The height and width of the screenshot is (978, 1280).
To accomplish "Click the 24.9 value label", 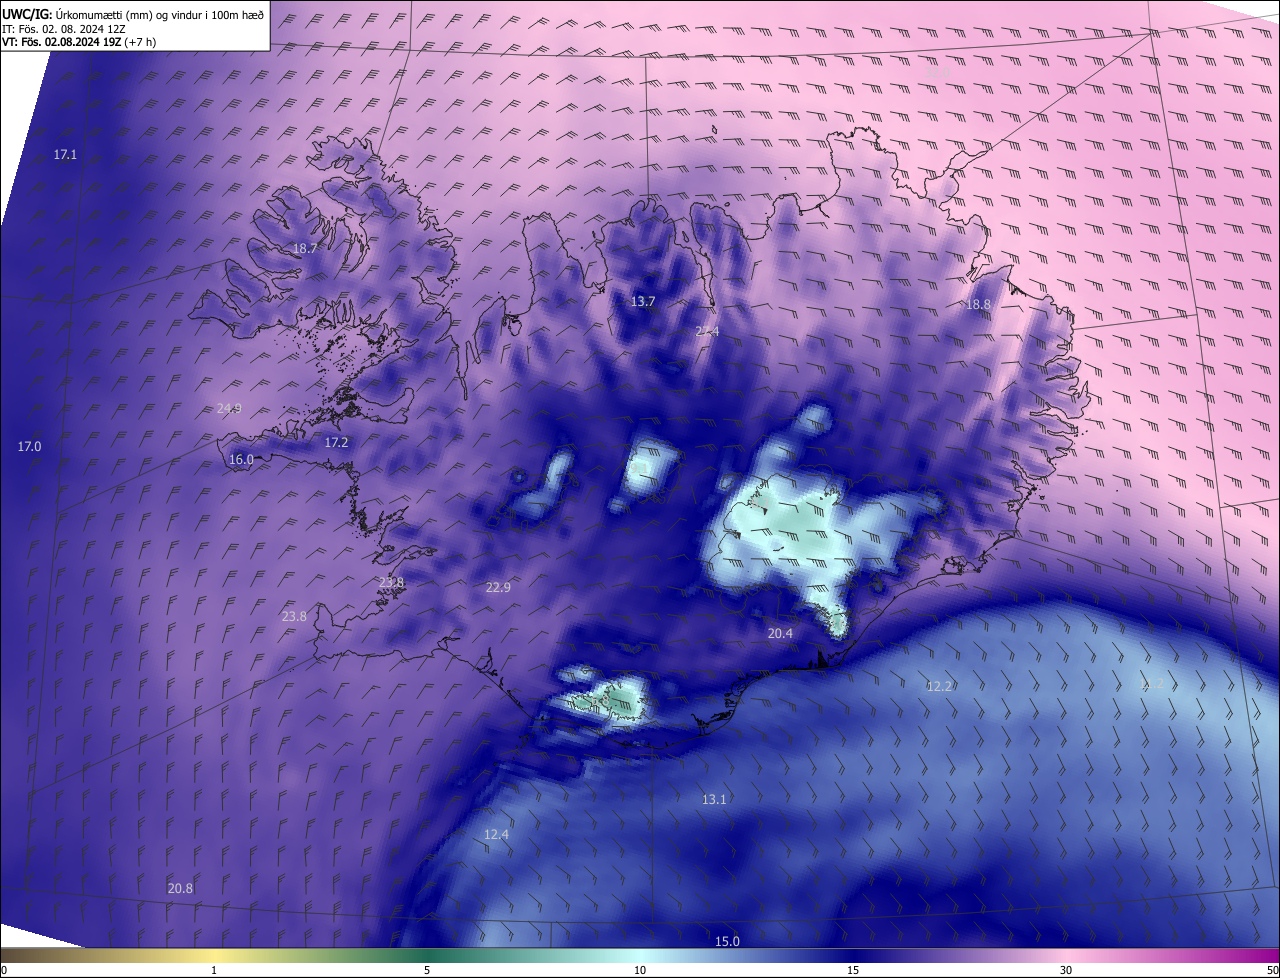I will pyautogui.click(x=229, y=408).
